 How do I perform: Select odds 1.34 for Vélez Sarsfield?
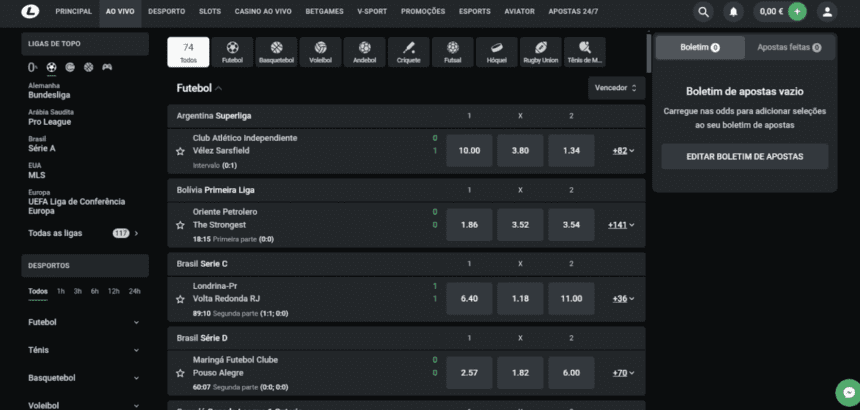coord(571,151)
